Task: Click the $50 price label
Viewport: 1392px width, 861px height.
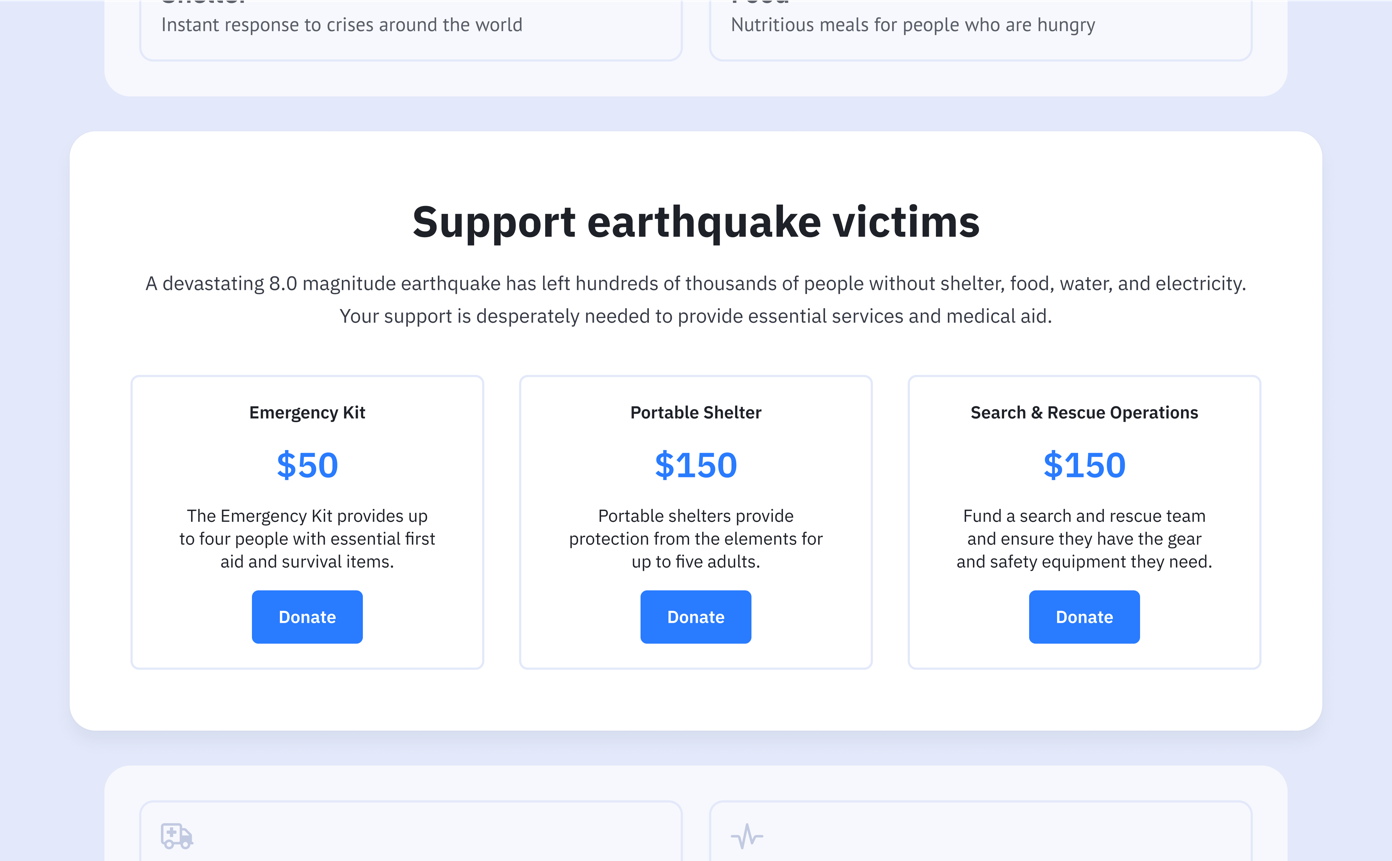Action: pyautogui.click(x=307, y=465)
